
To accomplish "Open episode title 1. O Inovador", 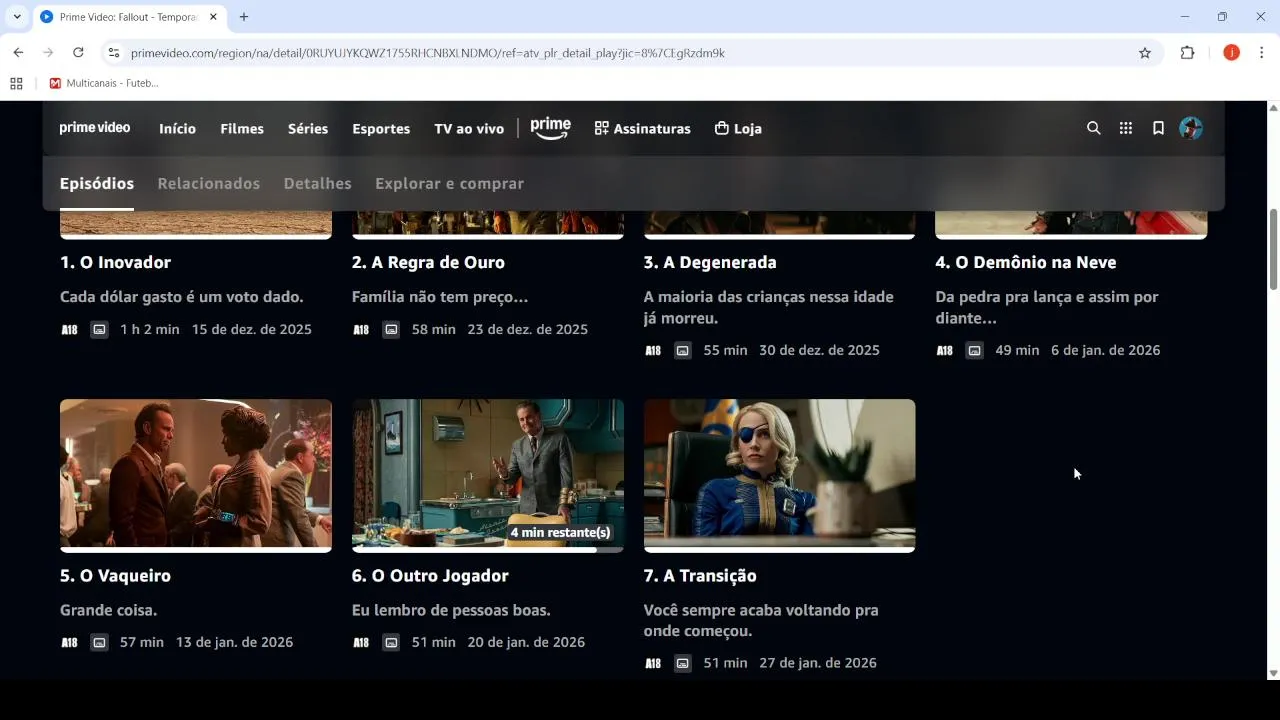I will pyautogui.click(x=116, y=262).
